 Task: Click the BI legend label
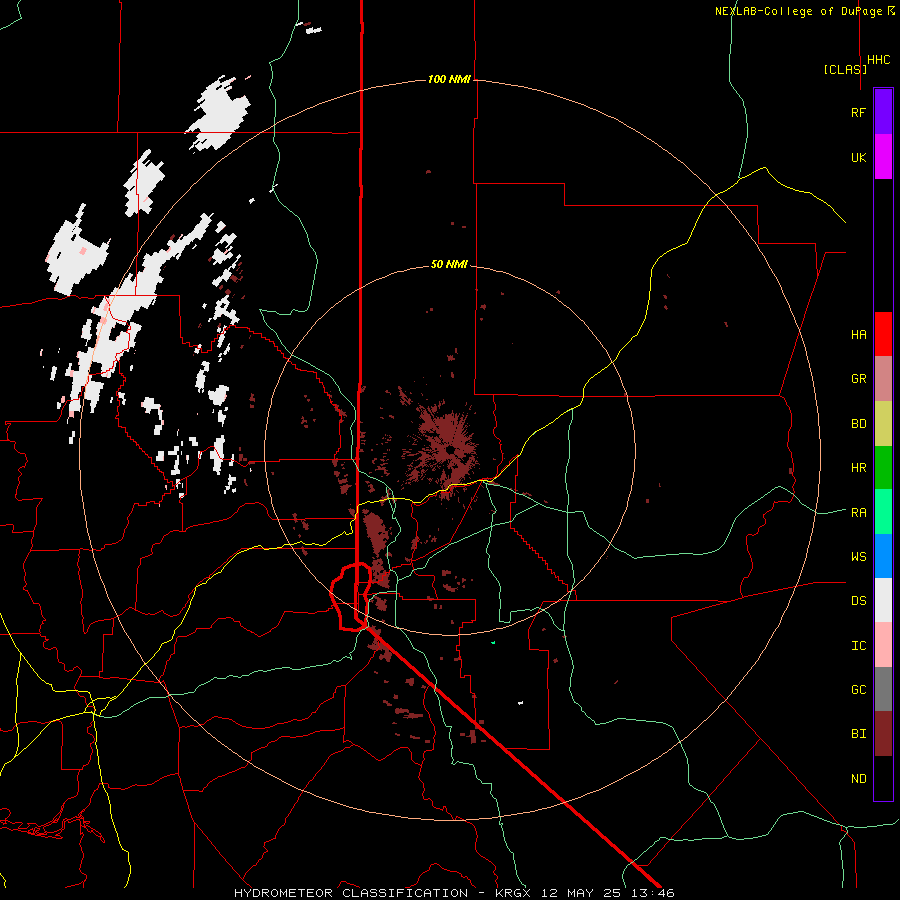[x=858, y=734]
